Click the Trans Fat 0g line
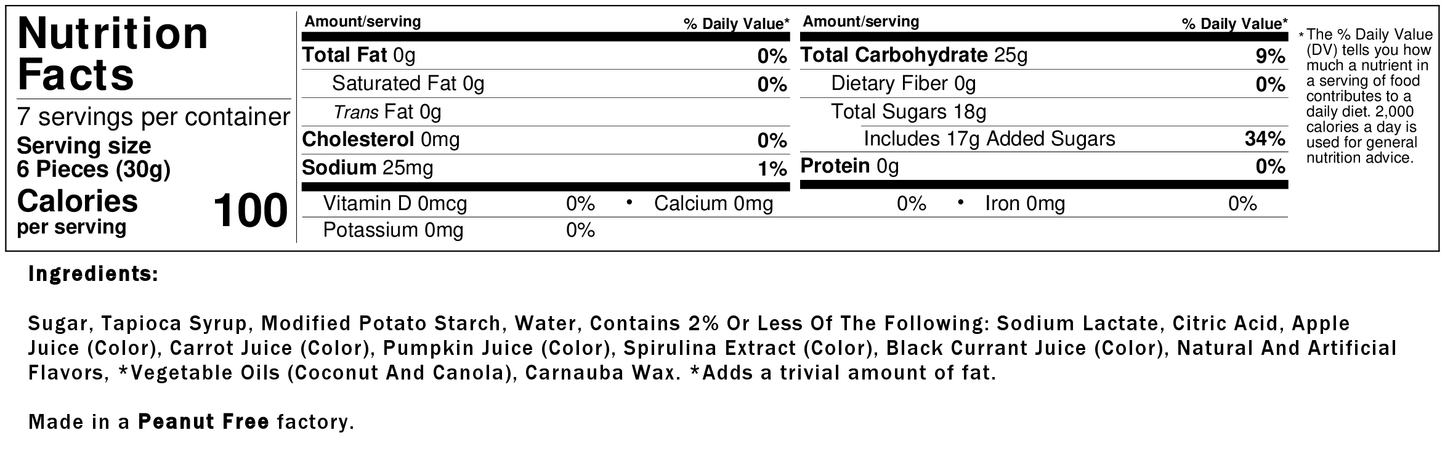The height and width of the screenshot is (459, 1445). point(386,112)
